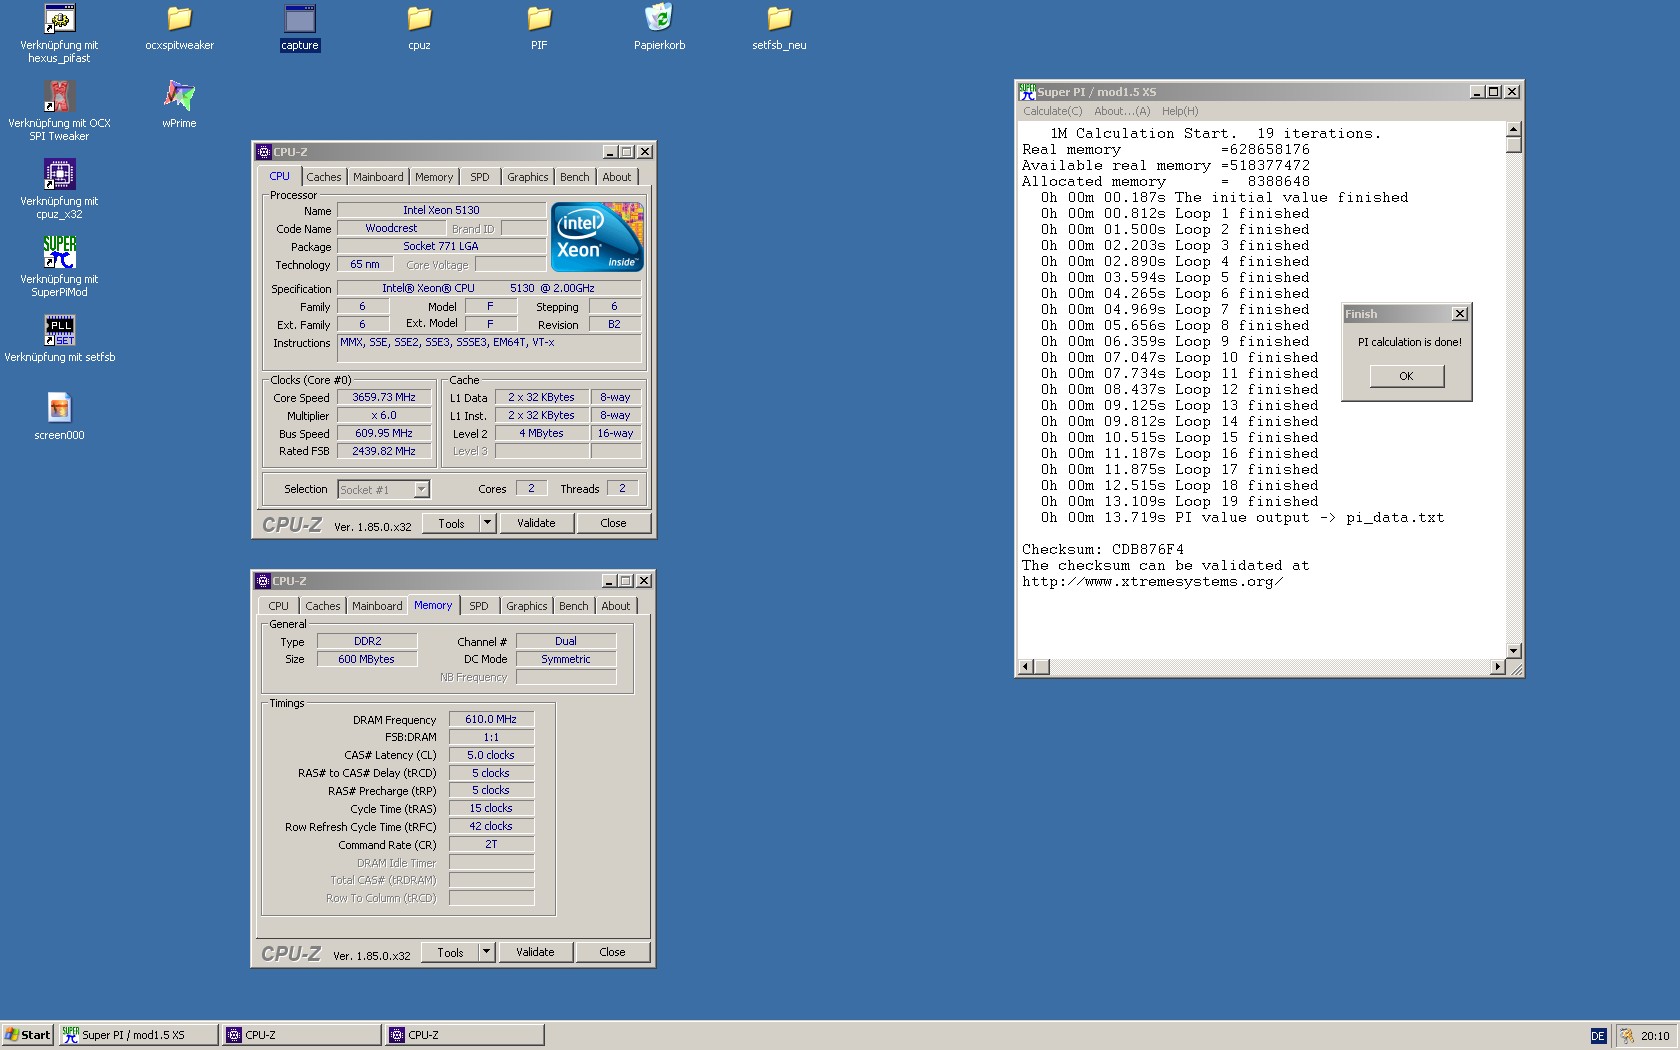The width and height of the screenshot is (1680, 1050).
Task: Click Super PI vertical scrollbar up arrow
Action: pos(1514,129)
